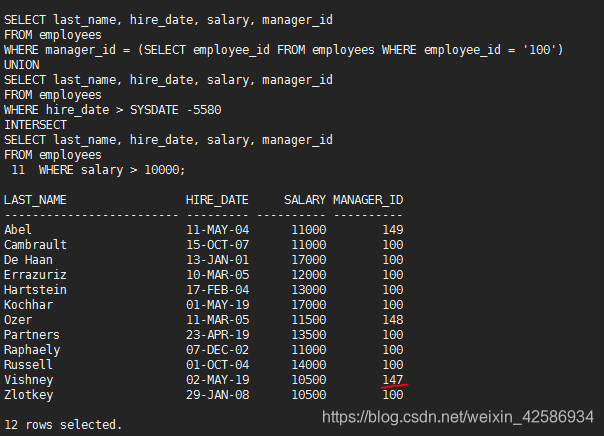Screen dimensions: 604x436
Task: Click hire date 29-JAN-08
Action: (x=218, y=395)
